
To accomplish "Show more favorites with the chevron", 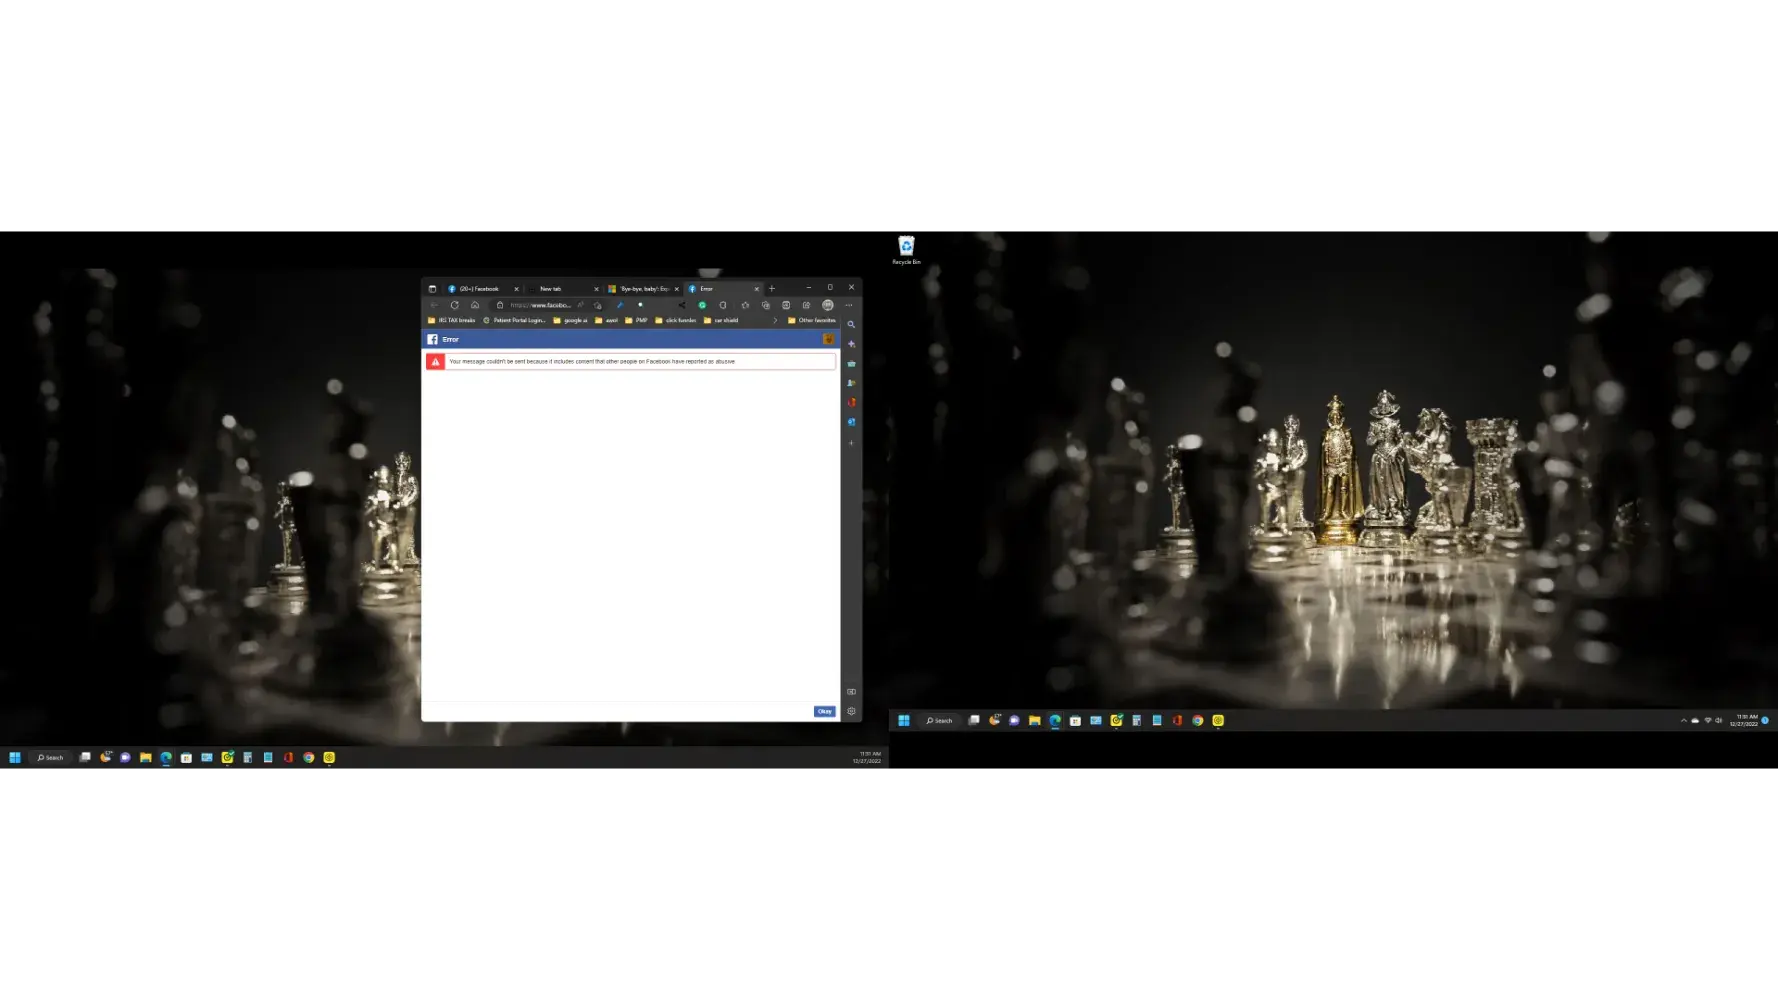I will [775, 320].
